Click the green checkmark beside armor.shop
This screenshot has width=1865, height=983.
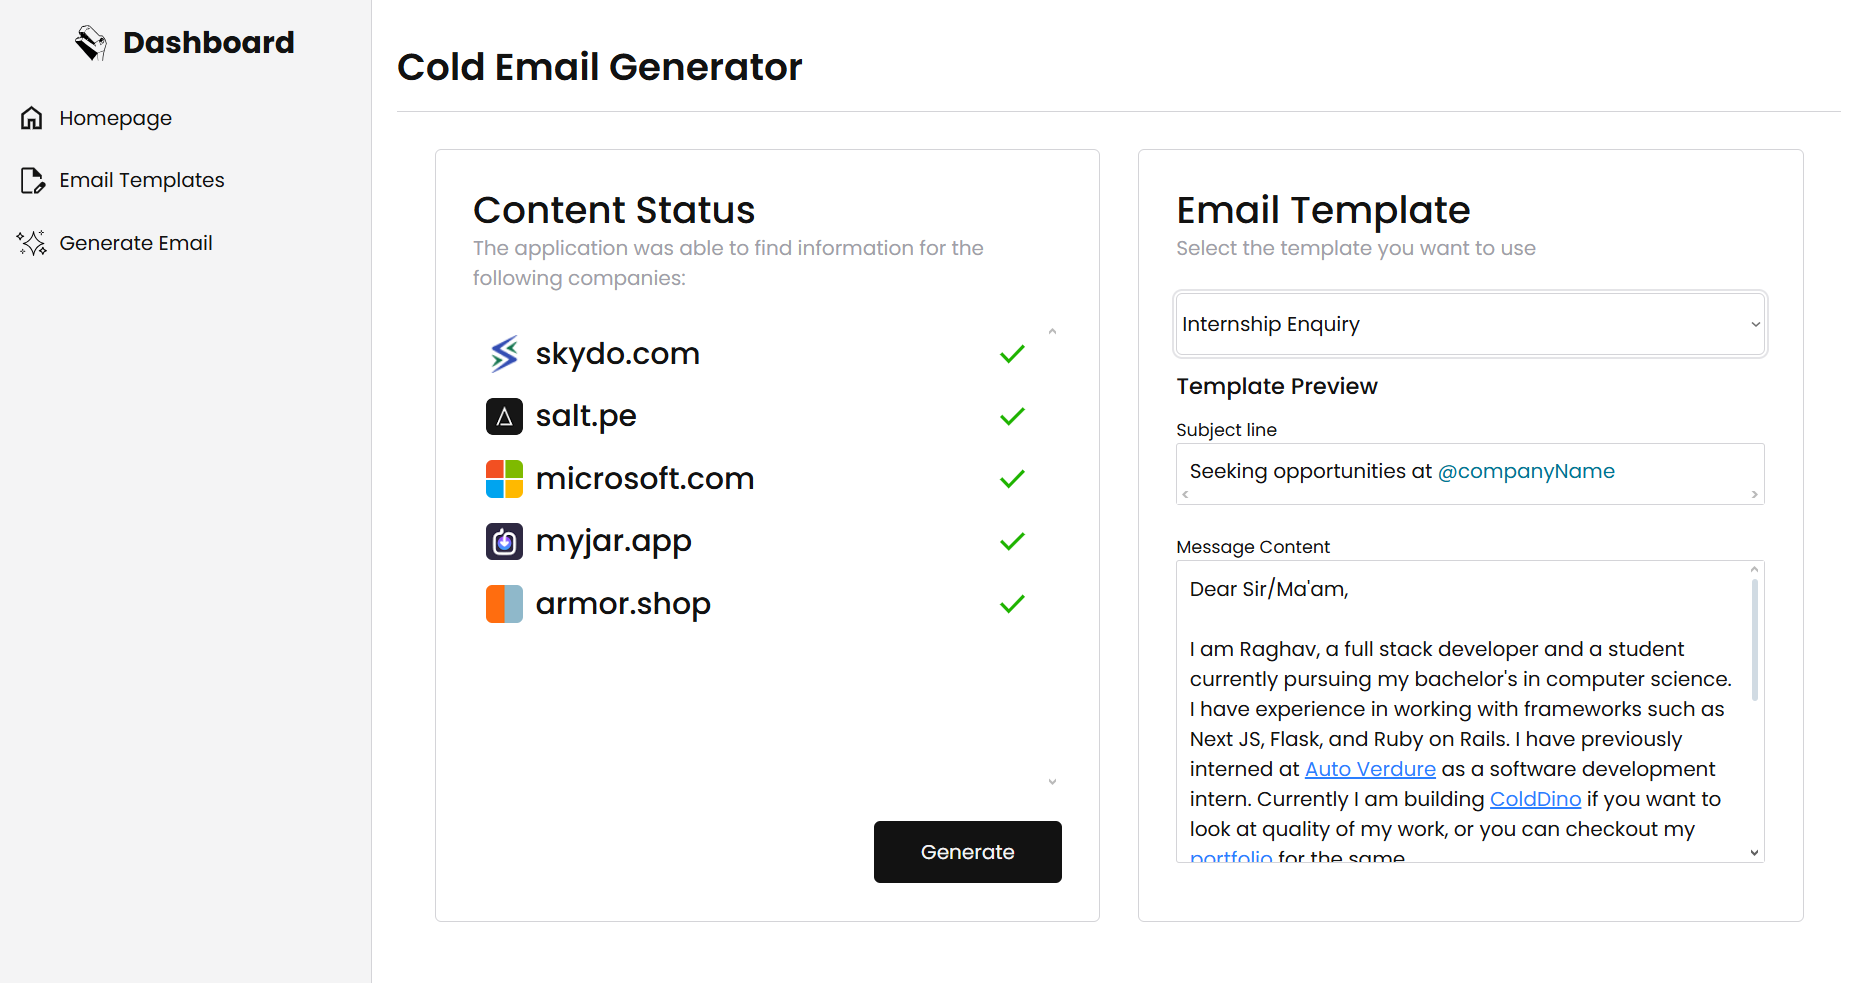pyautogui.click(x=1012, y=604)
